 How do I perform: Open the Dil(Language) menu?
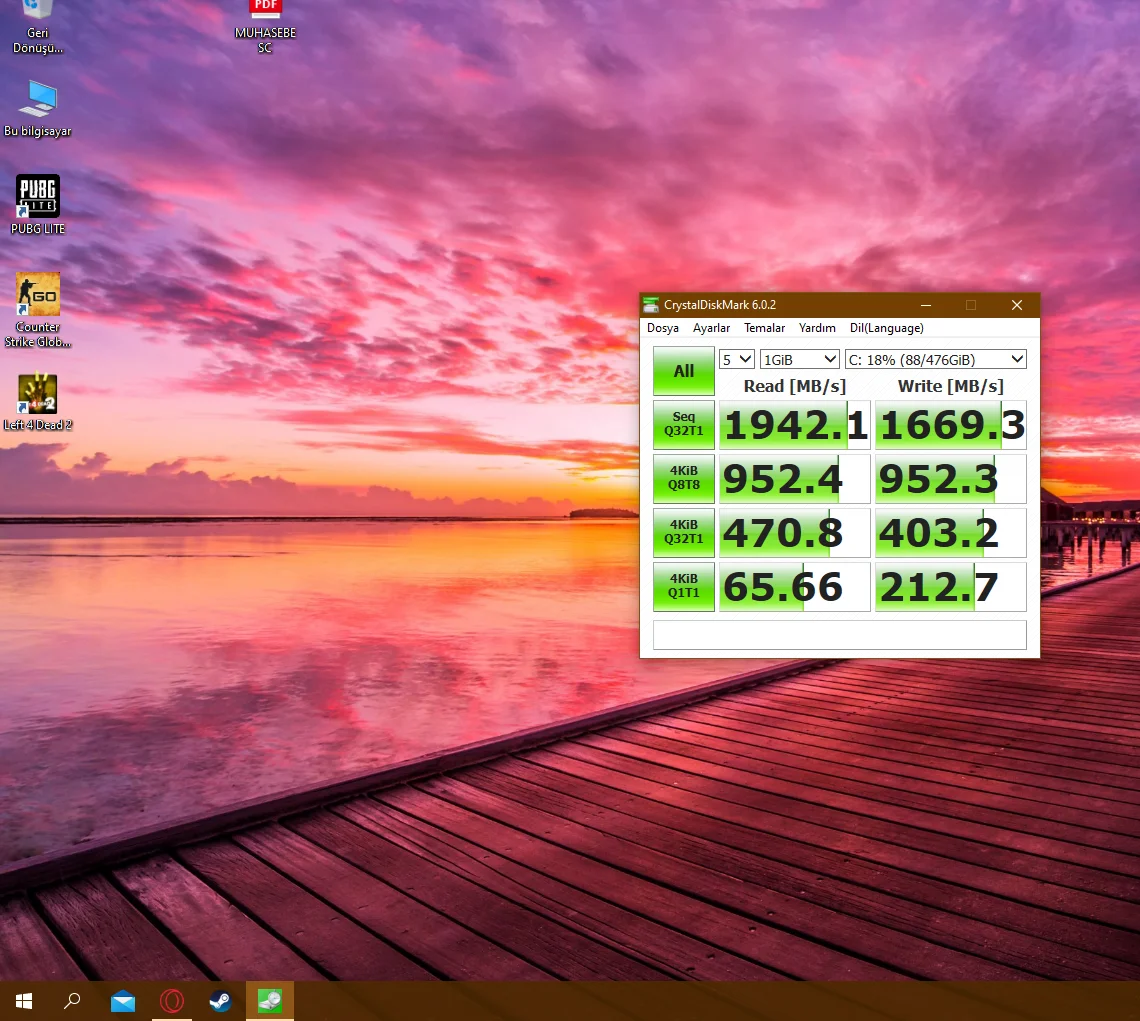[886, 328]
